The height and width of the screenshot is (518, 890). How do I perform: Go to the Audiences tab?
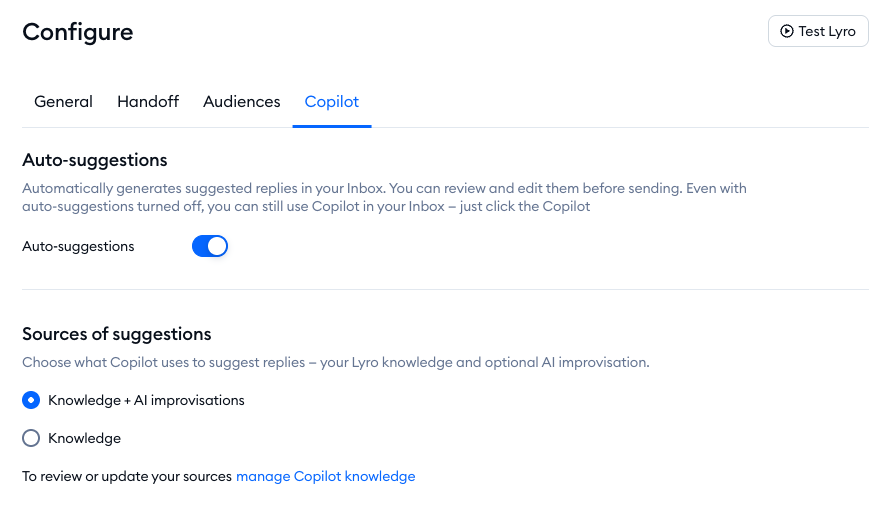pos(241,102)
